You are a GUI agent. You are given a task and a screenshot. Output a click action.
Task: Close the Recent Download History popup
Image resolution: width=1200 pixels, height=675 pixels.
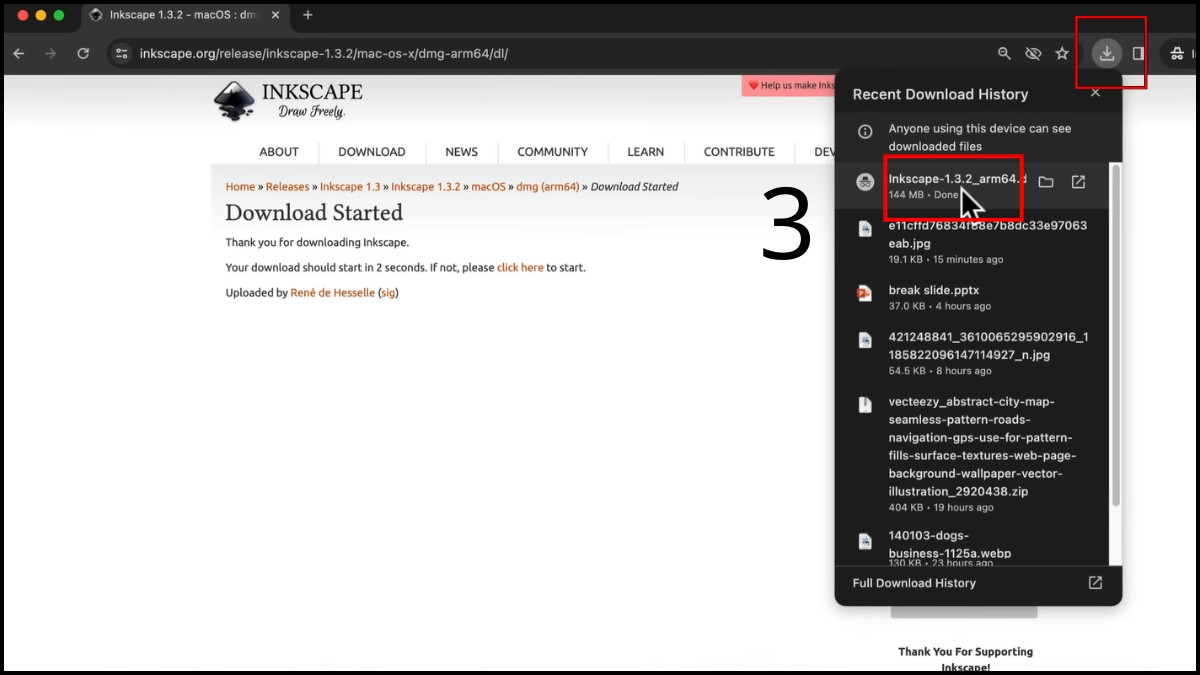coord(1095,93)
